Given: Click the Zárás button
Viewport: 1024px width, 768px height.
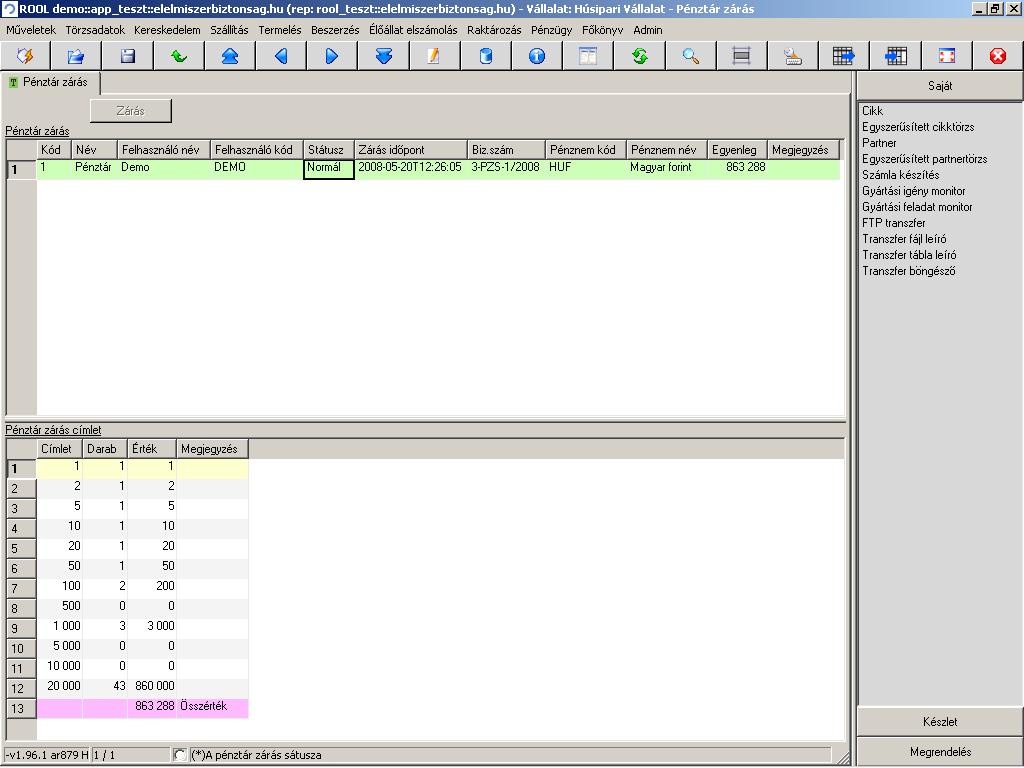Looking at the screenshot, I should (x=131, y=111).
